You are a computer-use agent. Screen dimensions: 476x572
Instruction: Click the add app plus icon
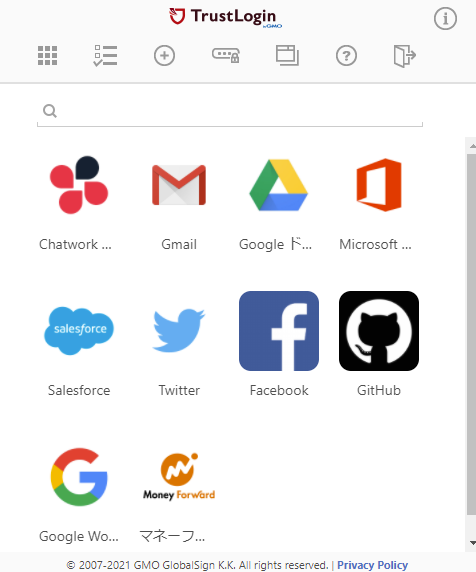pyautogui.click(x=164, y=56)
